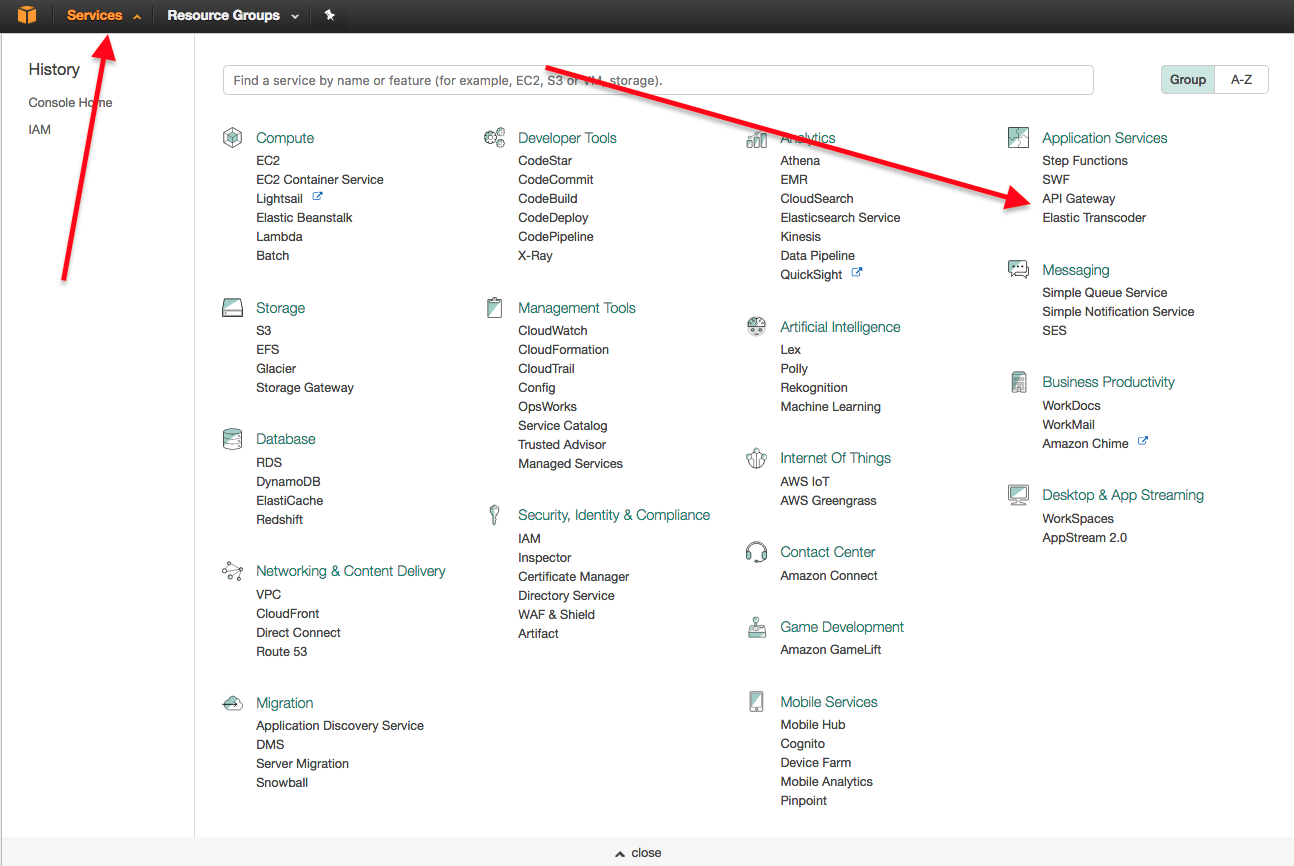Viewport: 1294px width, 866px height.
Task: Click the Security key icon
Action: 494,515
